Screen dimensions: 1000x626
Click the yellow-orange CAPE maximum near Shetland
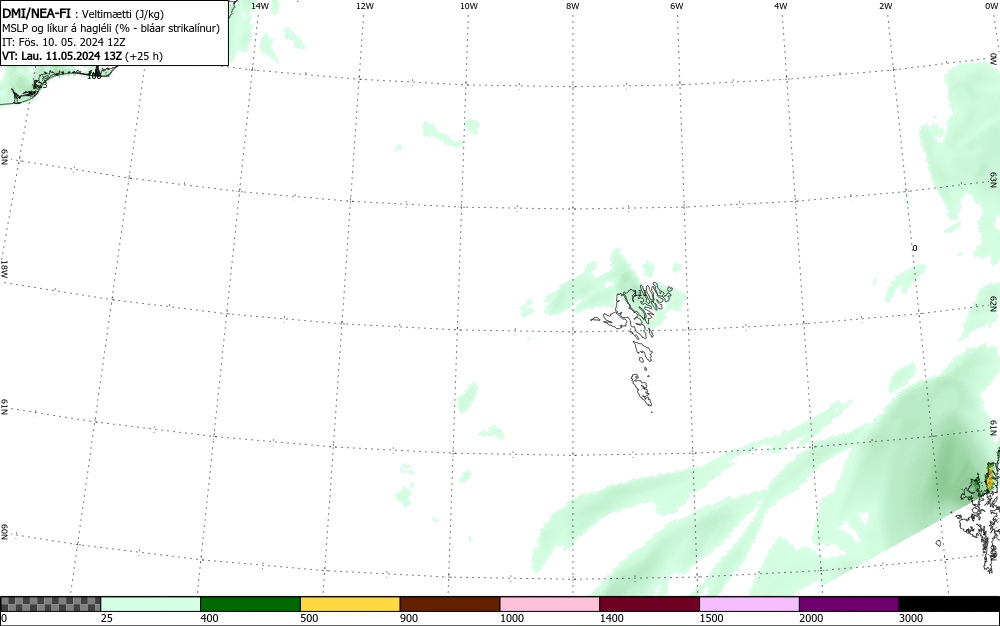(990, 478)
